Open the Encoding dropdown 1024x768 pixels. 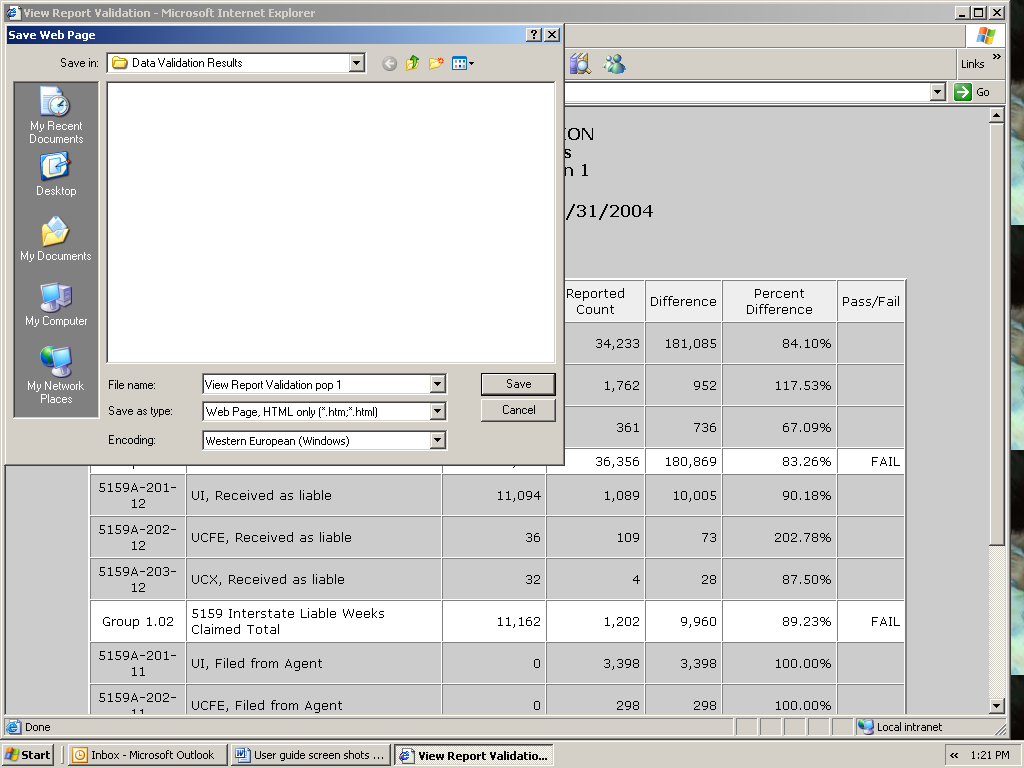click(437, 441)
